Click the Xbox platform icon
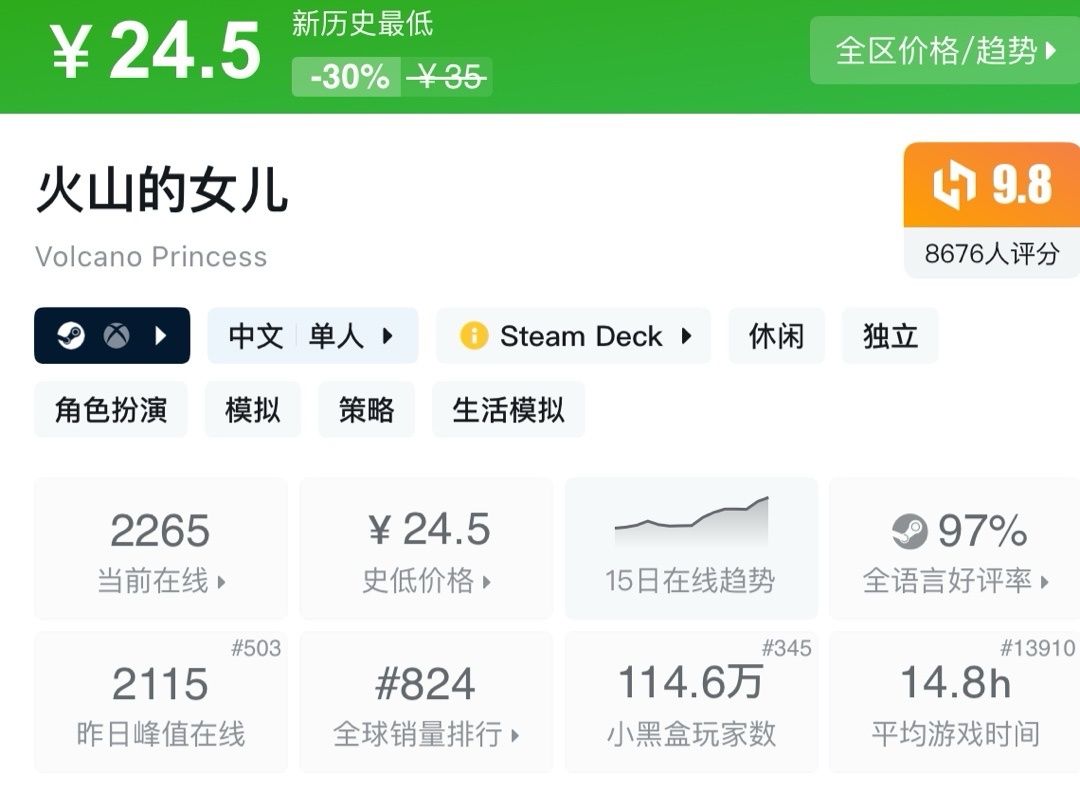 117,336
